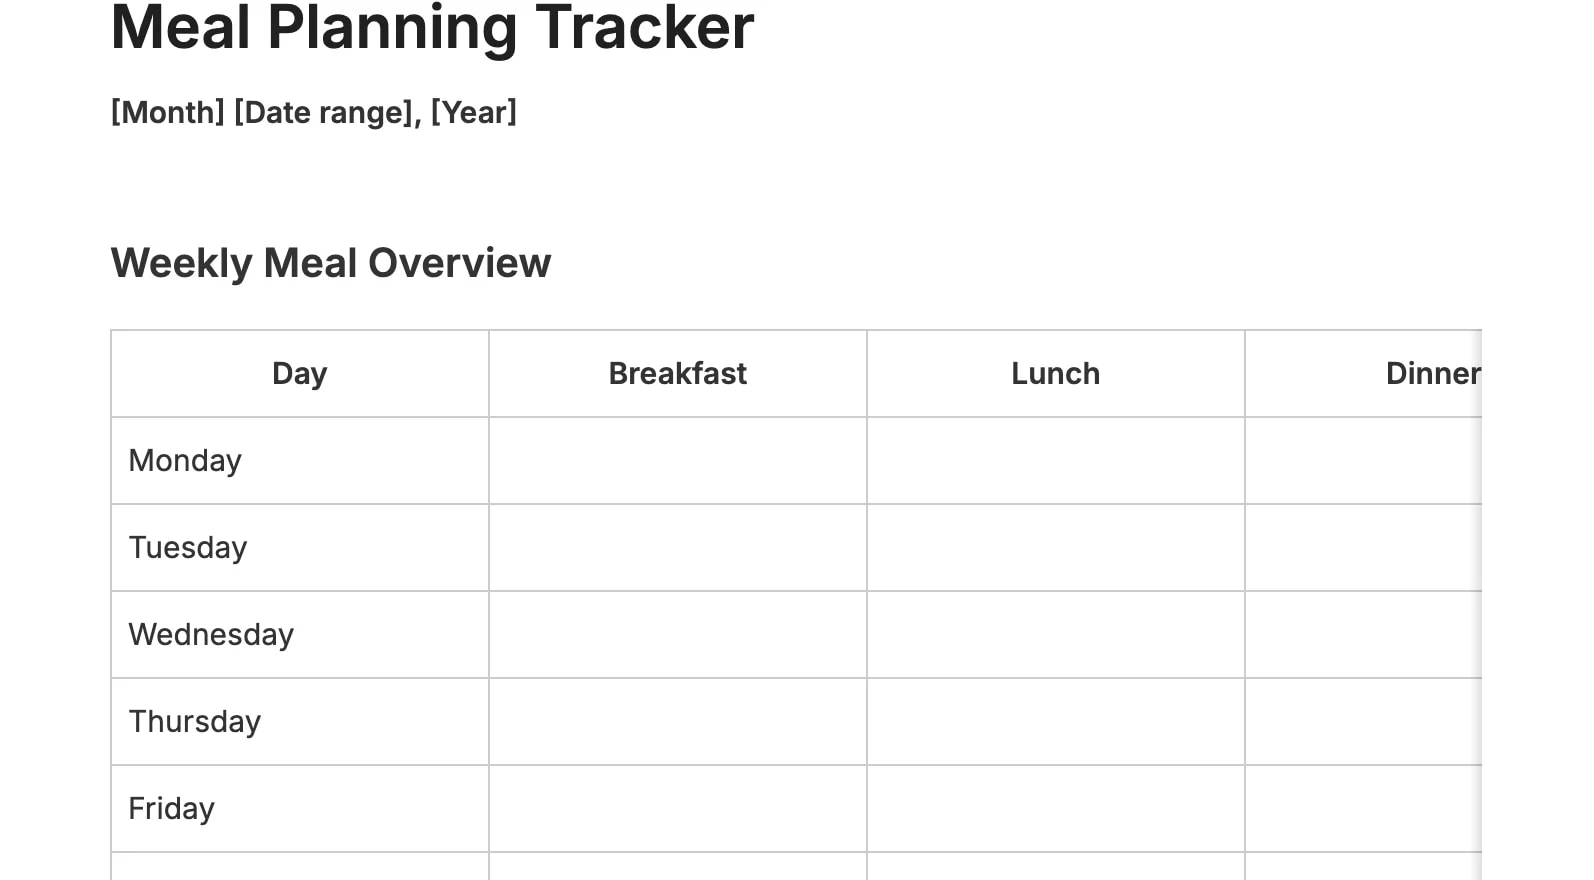Click the Monday row label cell
1594x880 pixels.
tap(299, 460)
